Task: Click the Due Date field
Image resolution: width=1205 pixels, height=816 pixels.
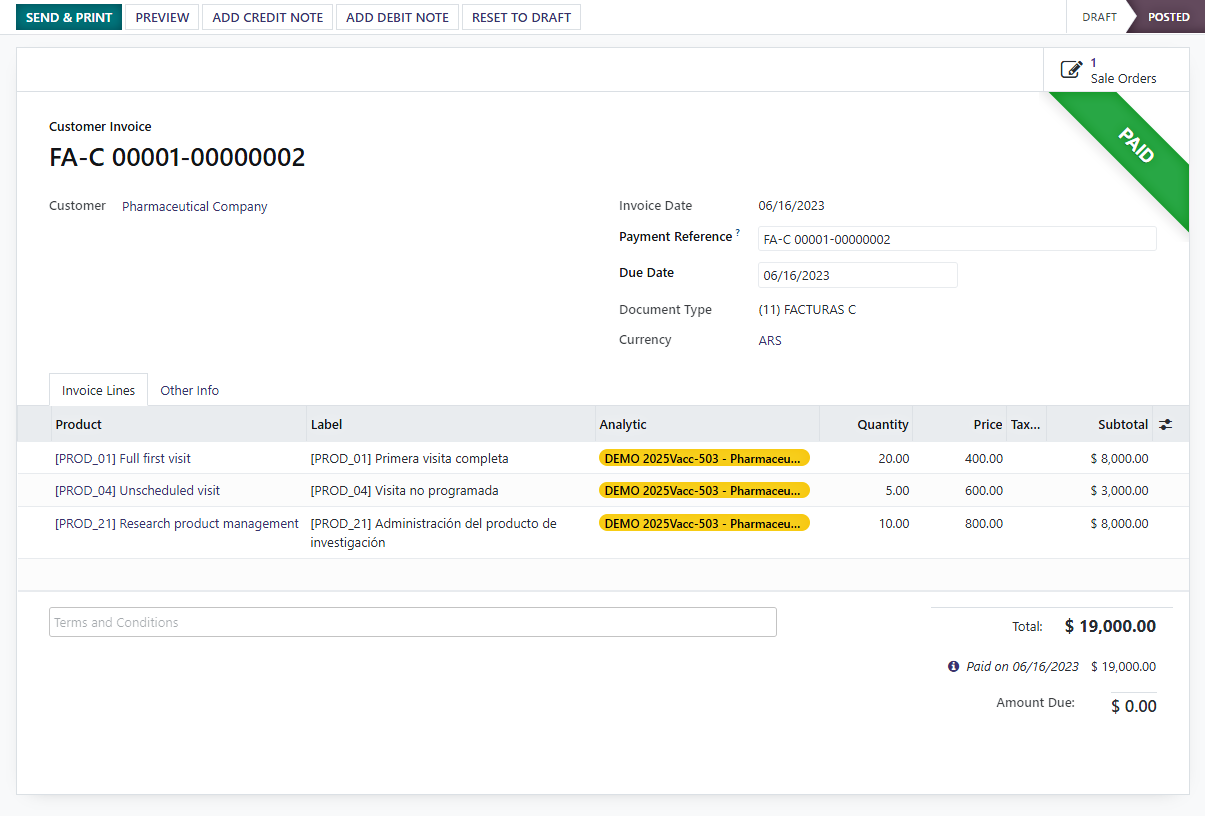Action: 857,275
